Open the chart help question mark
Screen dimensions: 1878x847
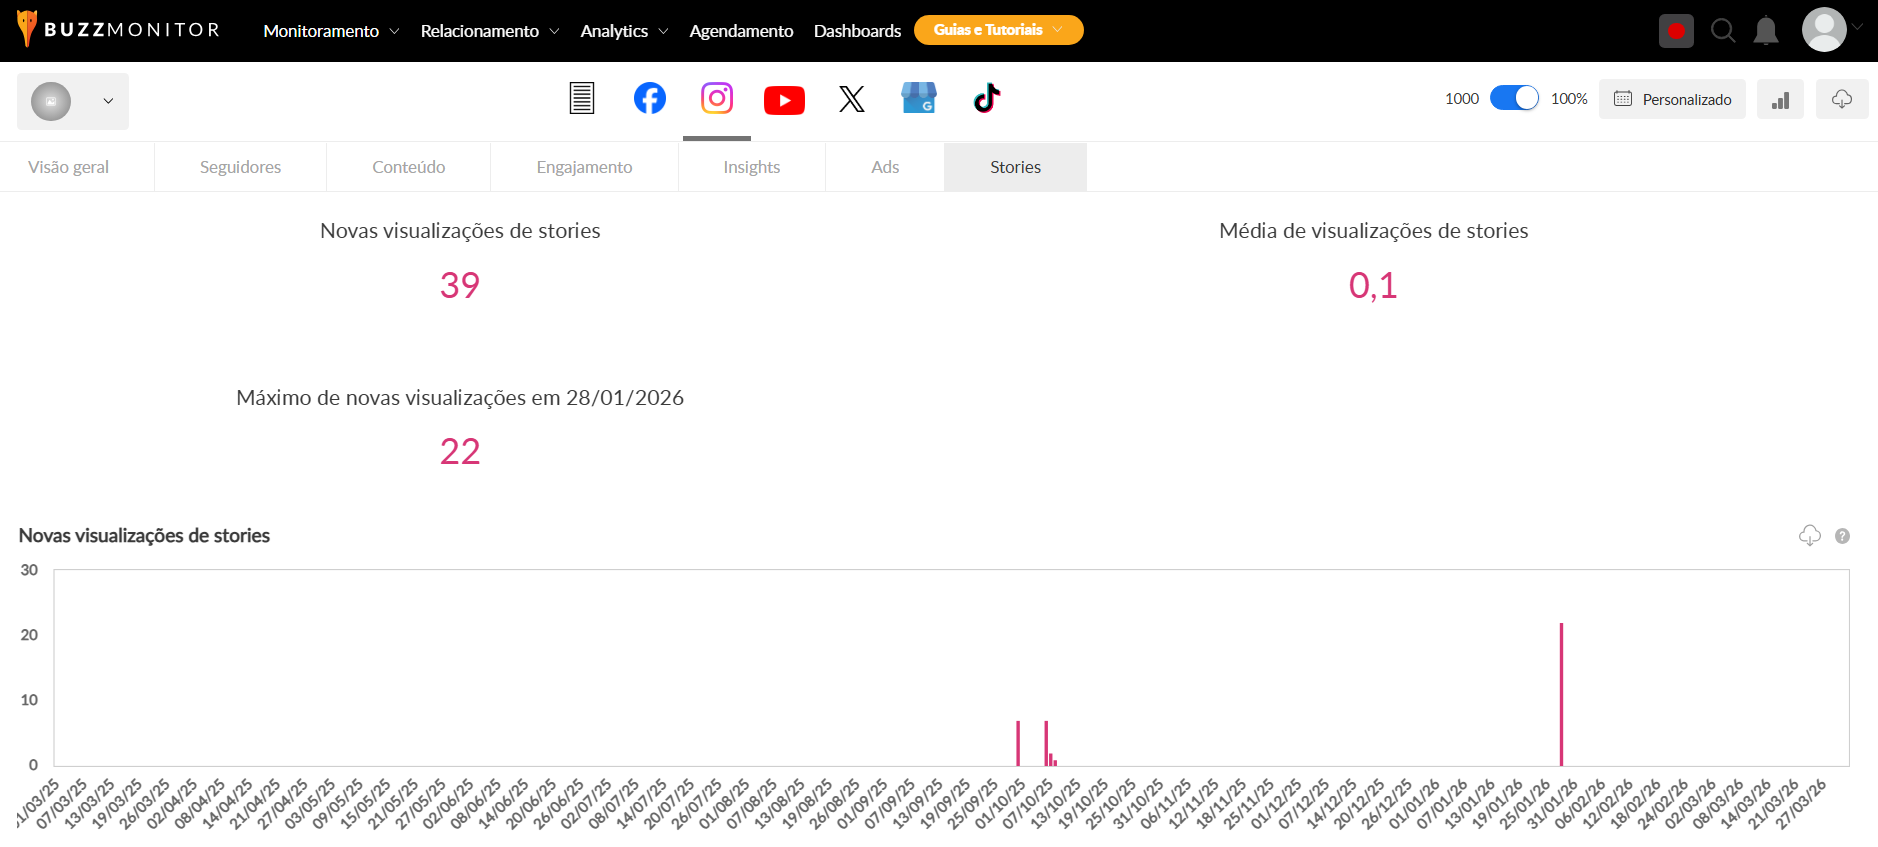[1842, 536]
